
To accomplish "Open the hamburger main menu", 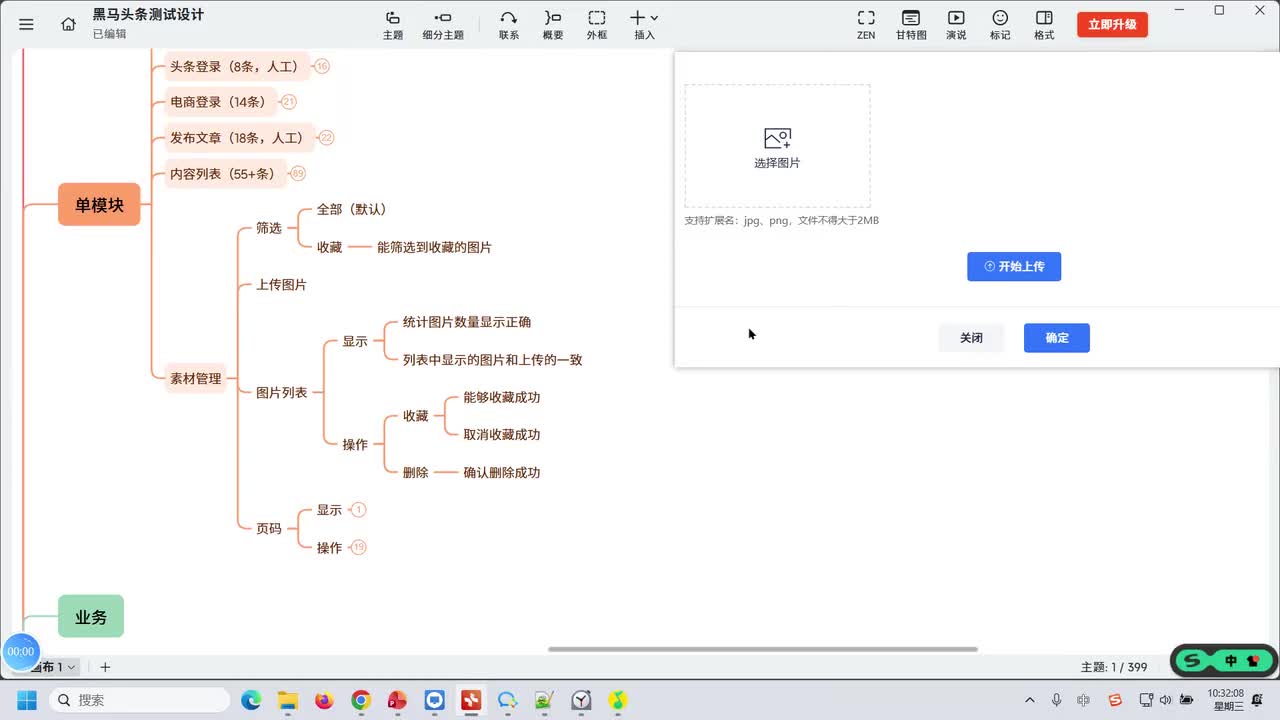I will click(x=26, y=24).
